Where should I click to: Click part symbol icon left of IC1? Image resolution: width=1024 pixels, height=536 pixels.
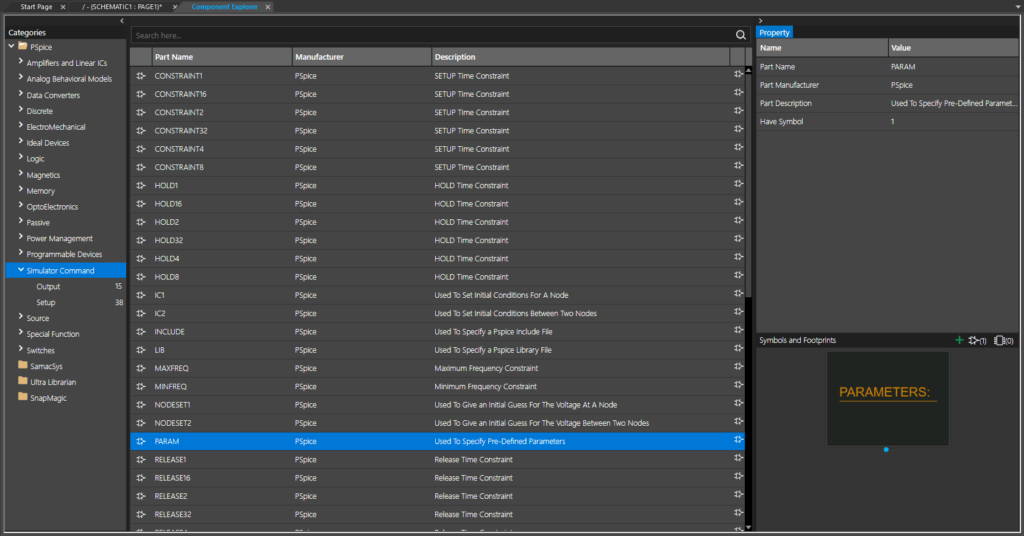pos(140,295)
